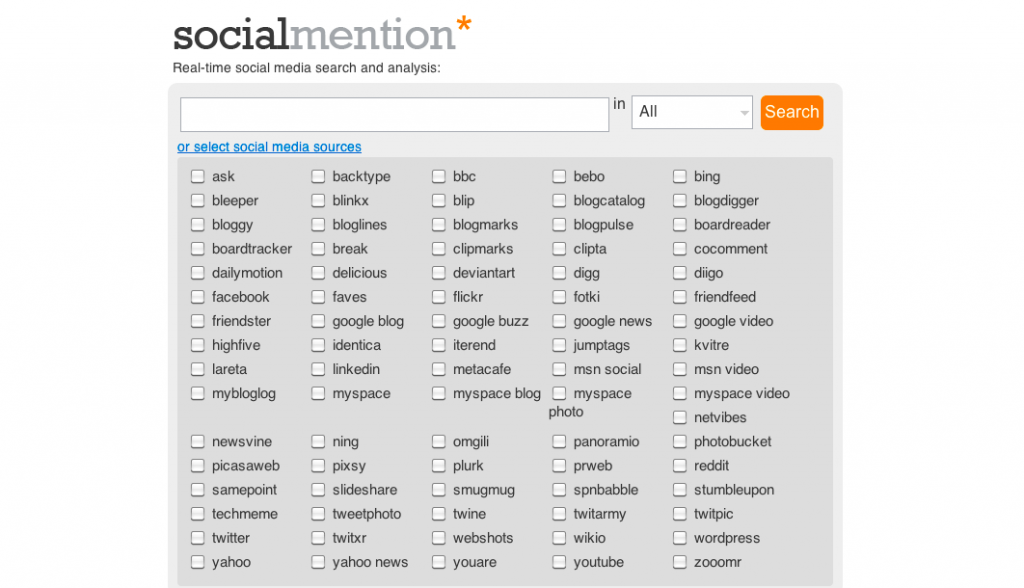Enable the bbc source checkbox
The height and width of the screenshot is (588, 1024).
pyautogui.click(x=439, y=177)
